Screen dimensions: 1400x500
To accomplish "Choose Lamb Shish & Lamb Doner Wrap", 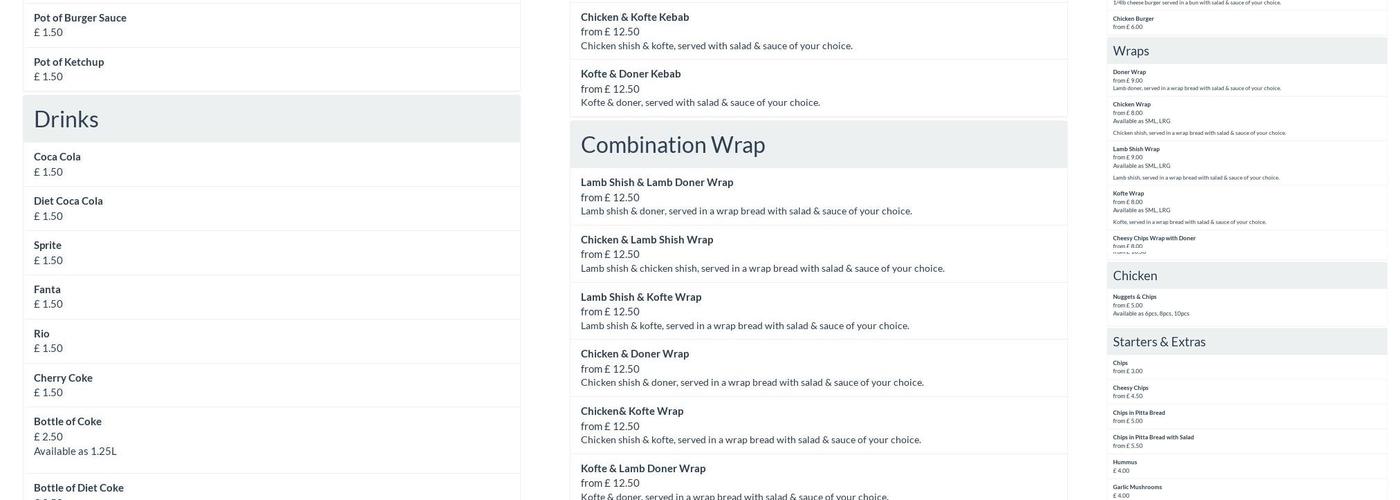I will coord(818,197).
